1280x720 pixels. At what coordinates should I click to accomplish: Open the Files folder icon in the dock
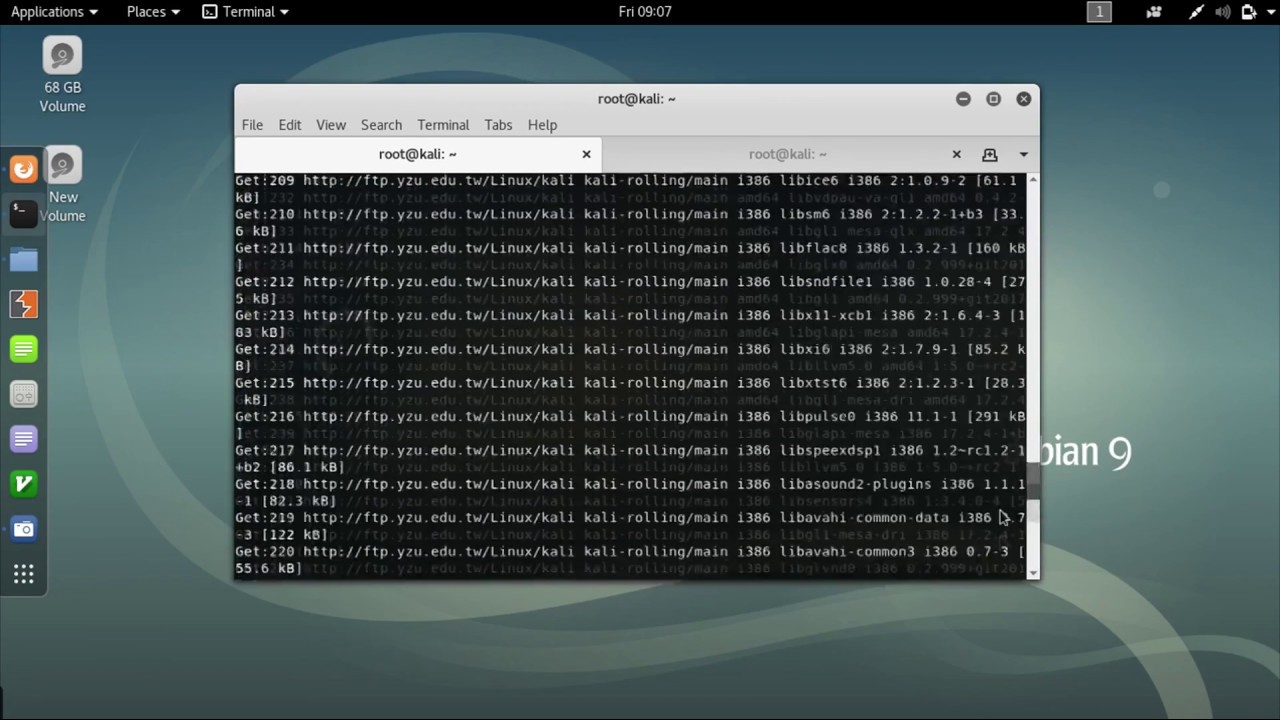23,260
